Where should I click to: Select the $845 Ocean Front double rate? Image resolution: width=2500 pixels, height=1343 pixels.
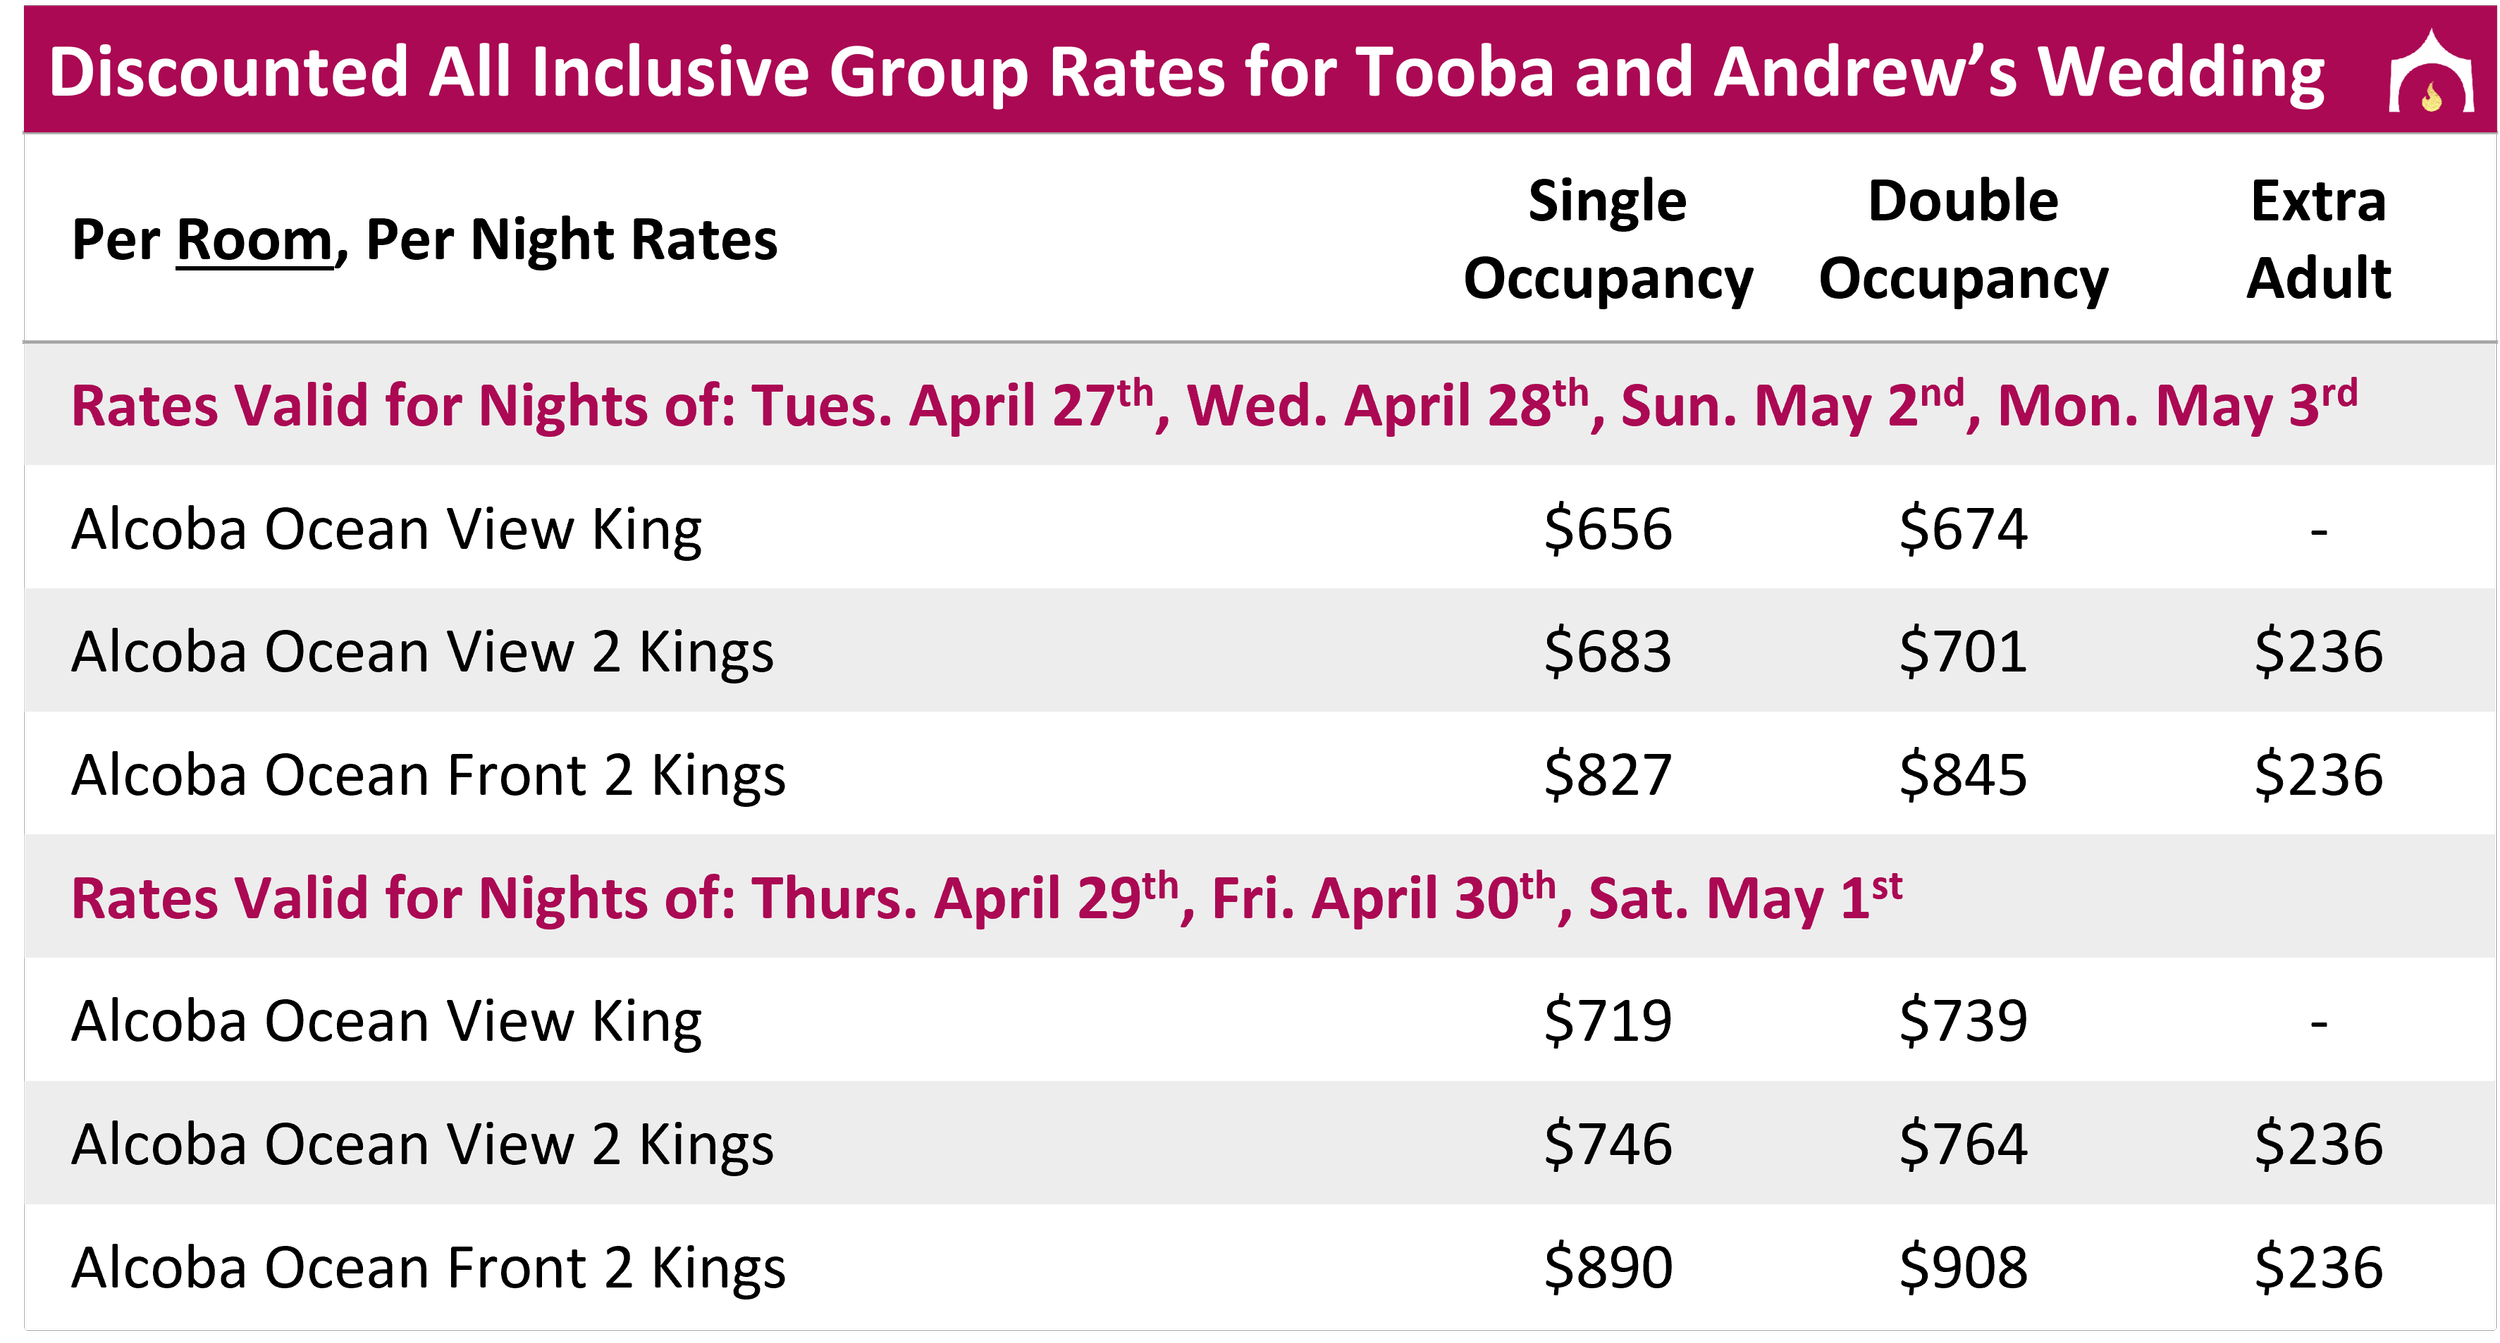point(1963,774)
